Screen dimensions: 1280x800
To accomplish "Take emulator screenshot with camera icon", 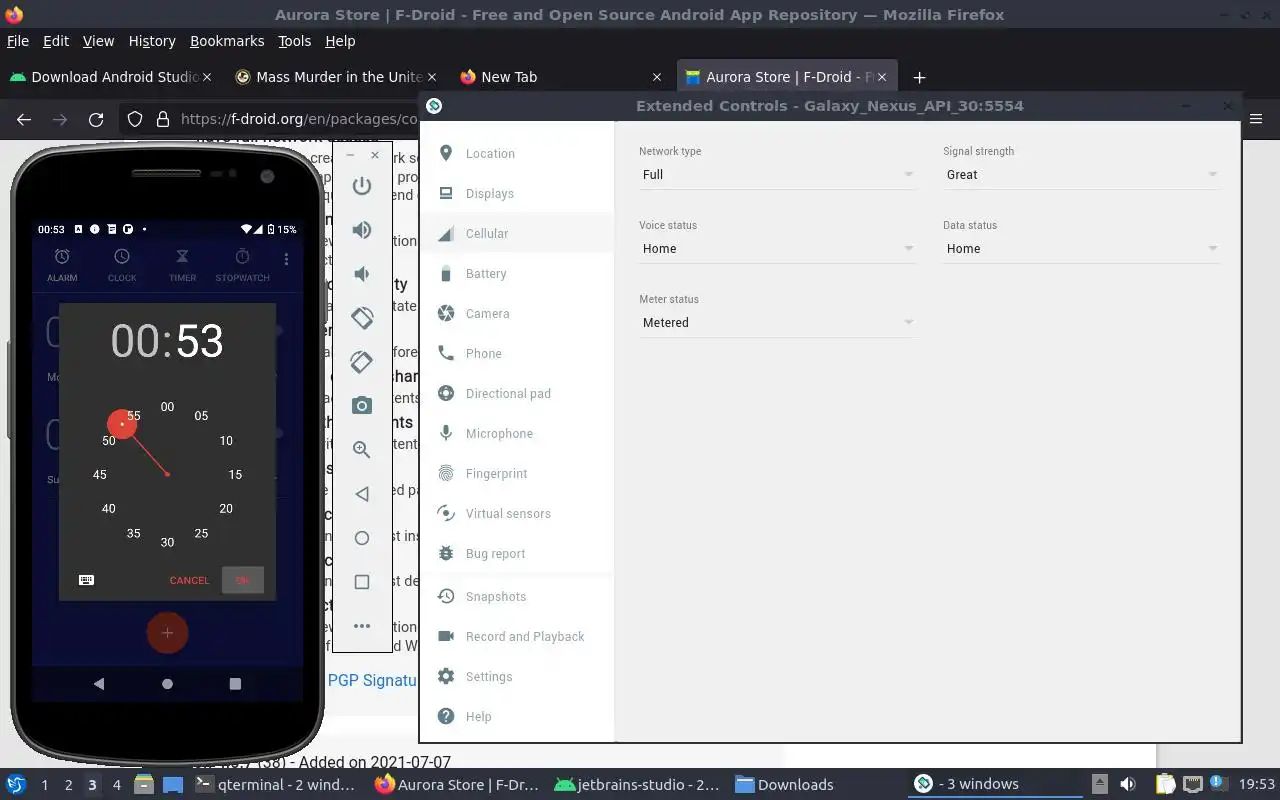I will 362,406.
